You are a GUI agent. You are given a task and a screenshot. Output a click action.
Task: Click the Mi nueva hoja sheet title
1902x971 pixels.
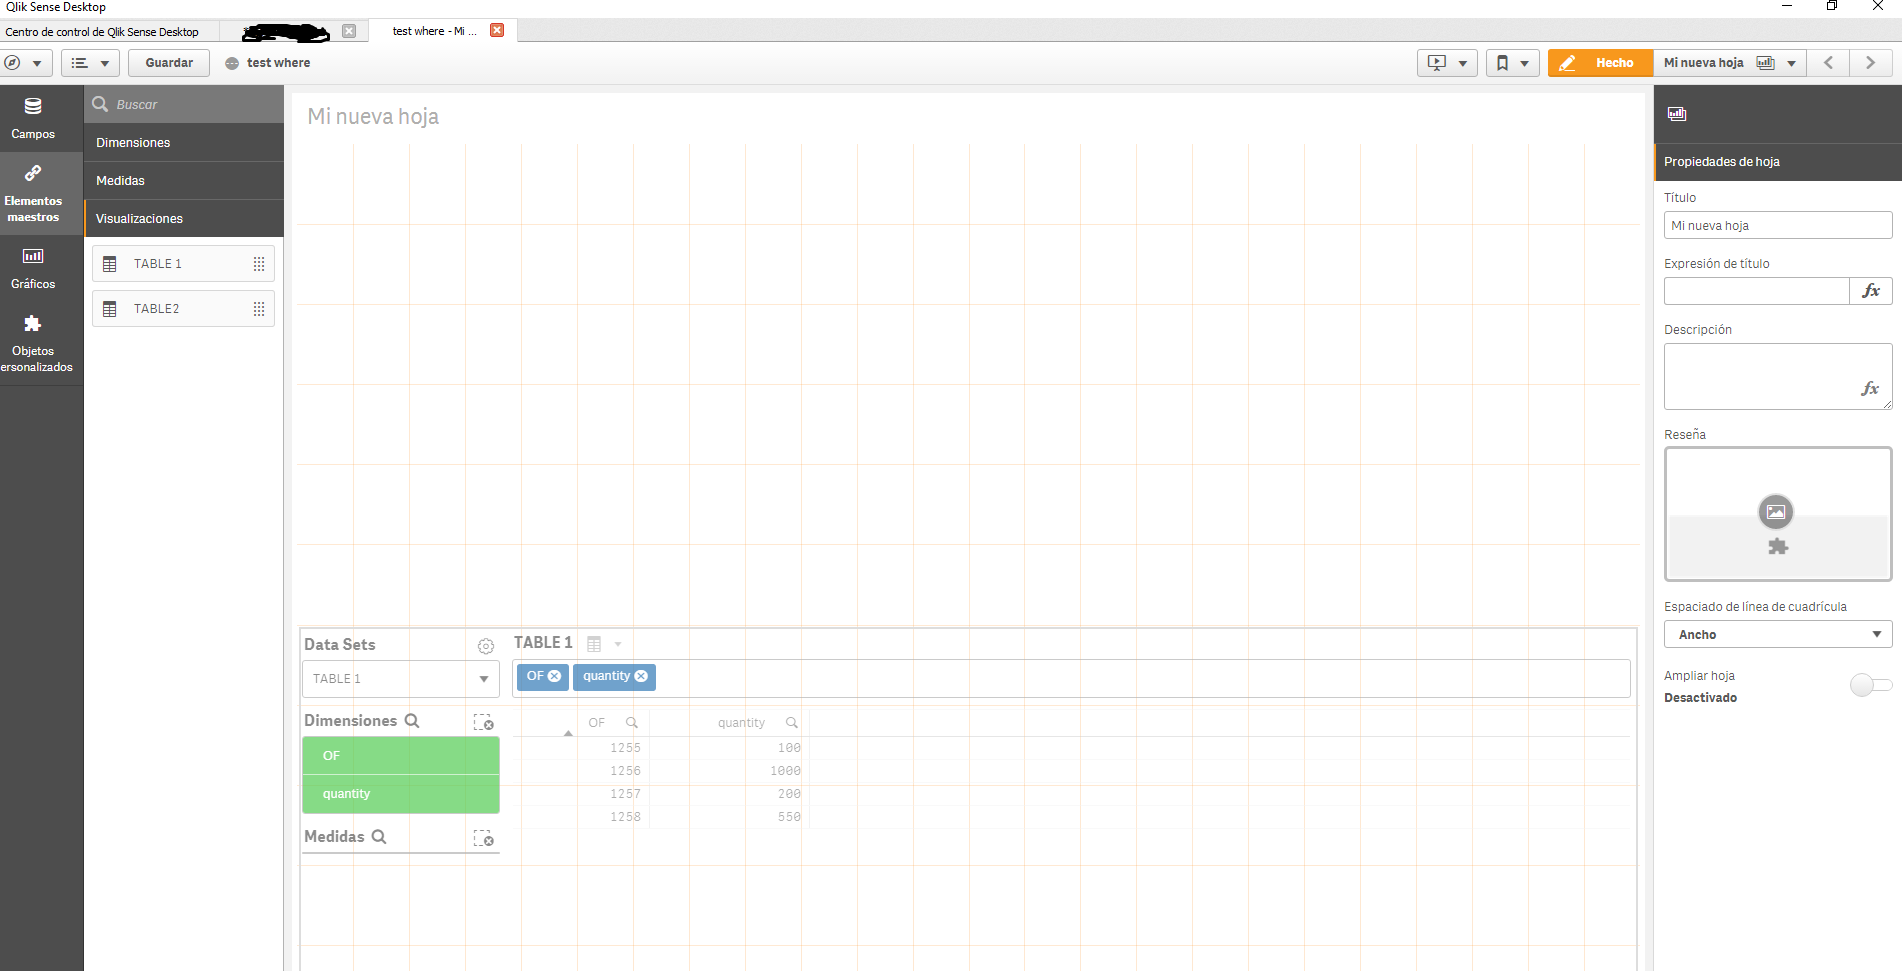point(373,117)
